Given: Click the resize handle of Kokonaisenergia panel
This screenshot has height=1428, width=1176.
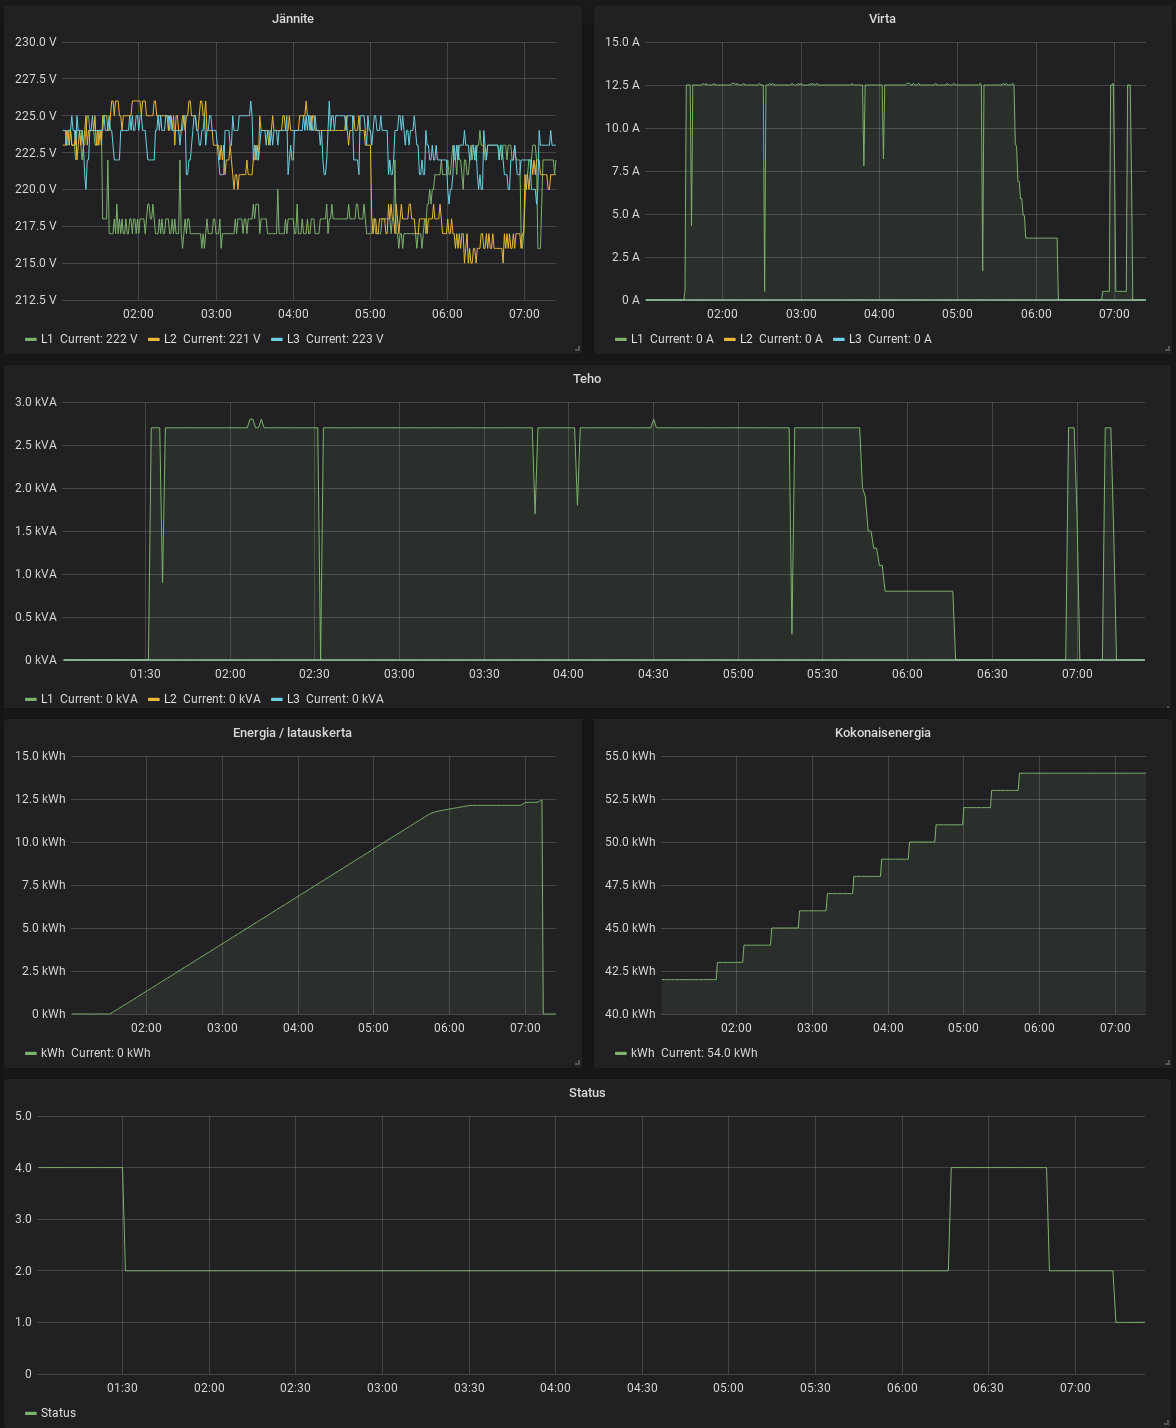Looking at the screenshot, I should [1166, 1062].
